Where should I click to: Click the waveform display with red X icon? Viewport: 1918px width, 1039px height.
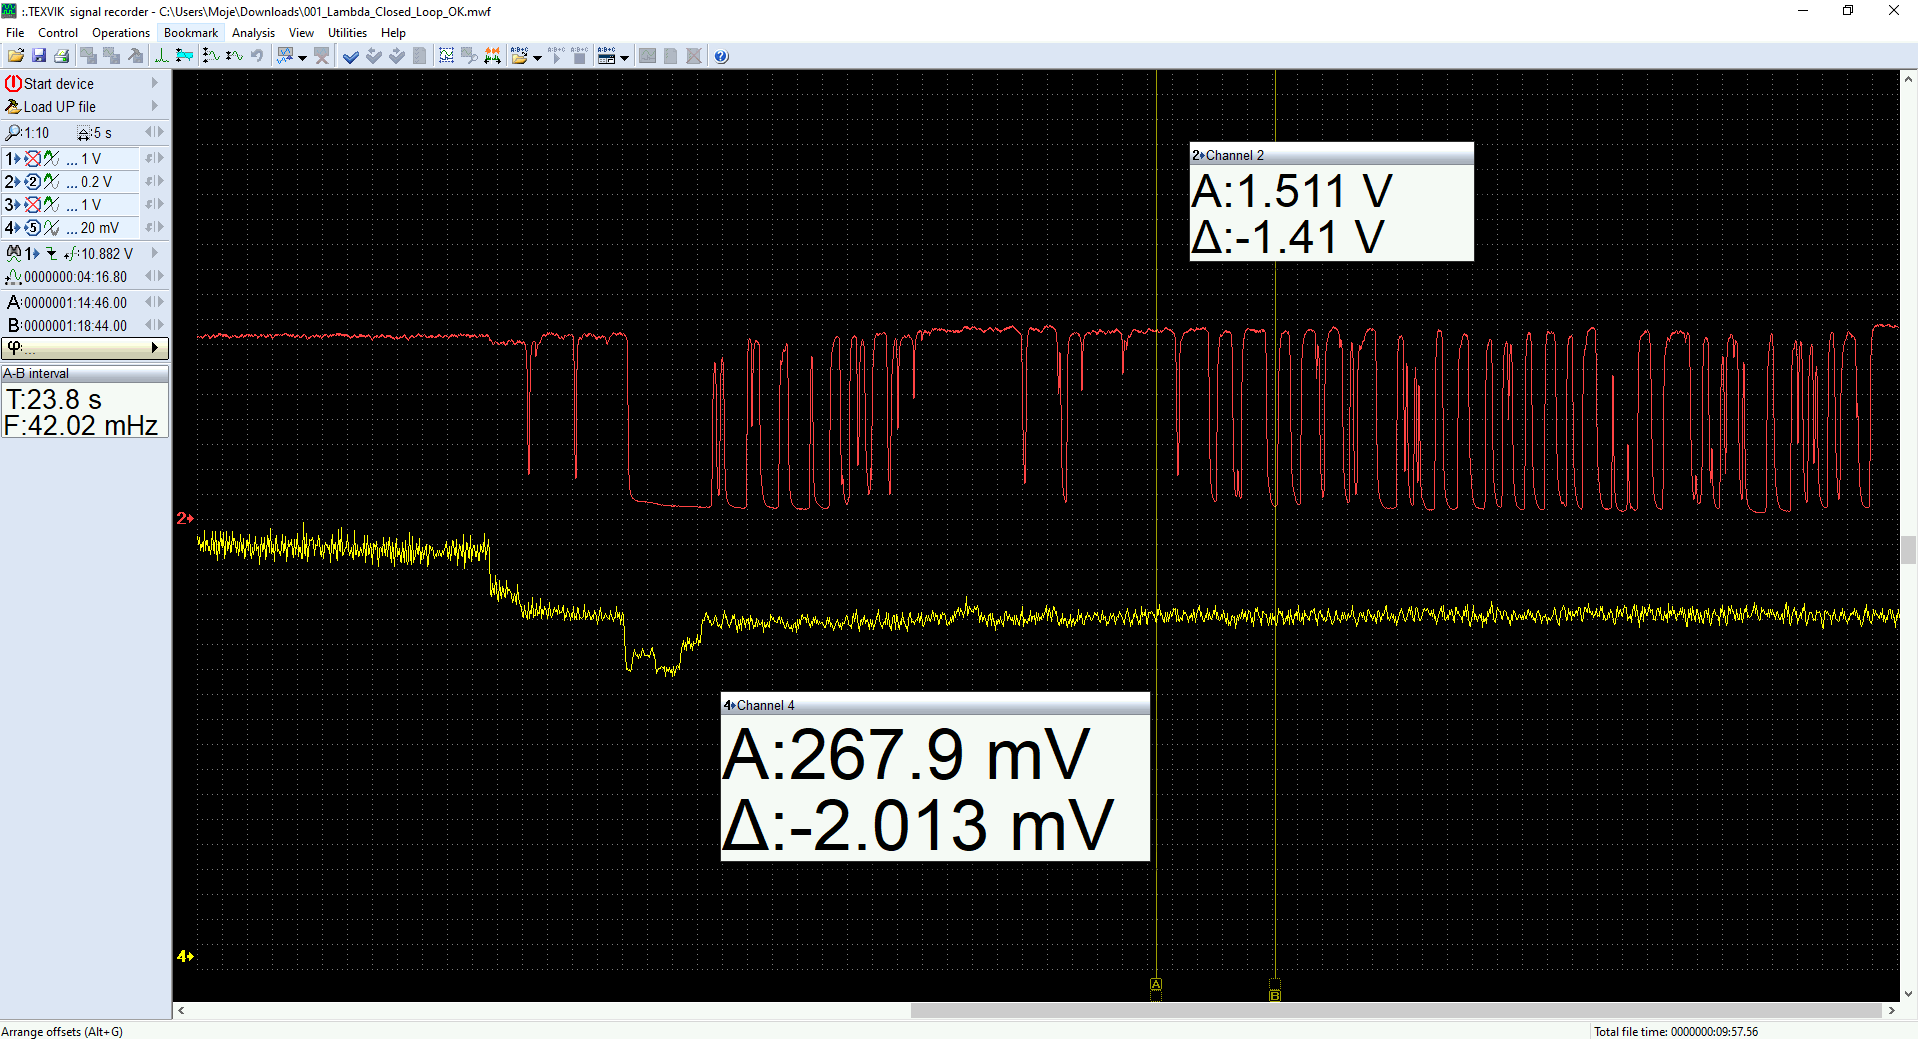coord(322,56)
